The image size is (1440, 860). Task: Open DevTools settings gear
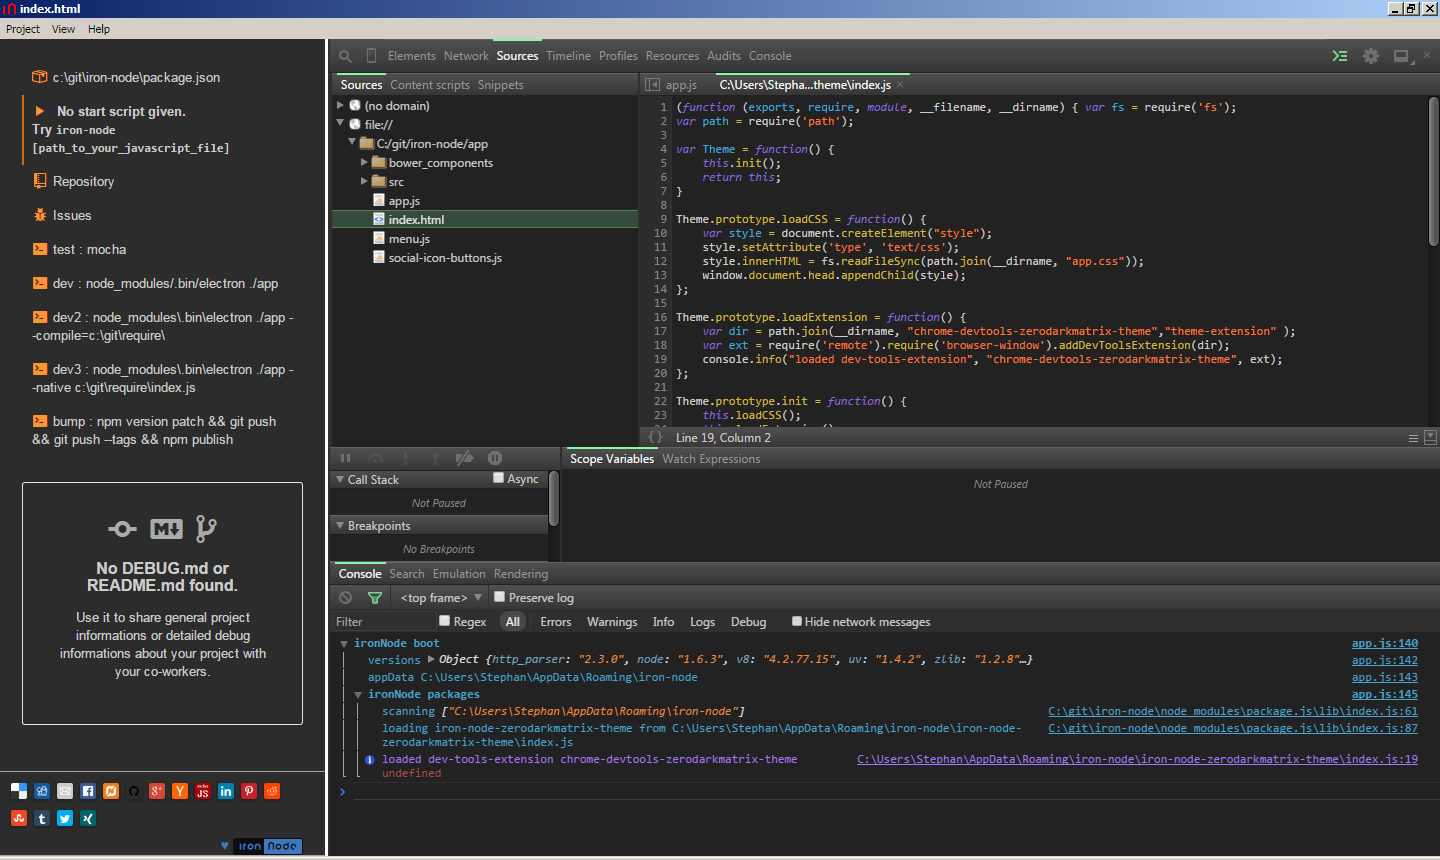(1371, 56)
